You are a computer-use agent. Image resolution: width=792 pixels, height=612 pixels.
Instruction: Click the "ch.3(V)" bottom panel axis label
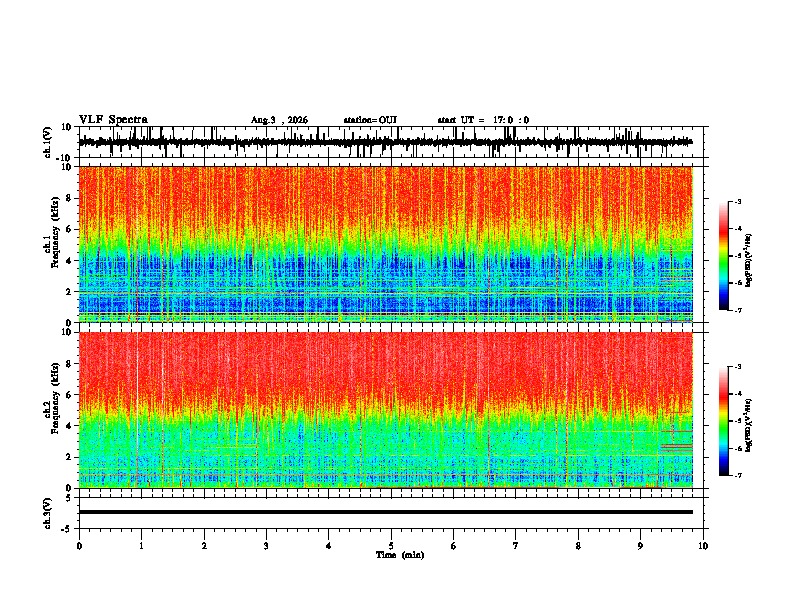click(x=48, y=513)
